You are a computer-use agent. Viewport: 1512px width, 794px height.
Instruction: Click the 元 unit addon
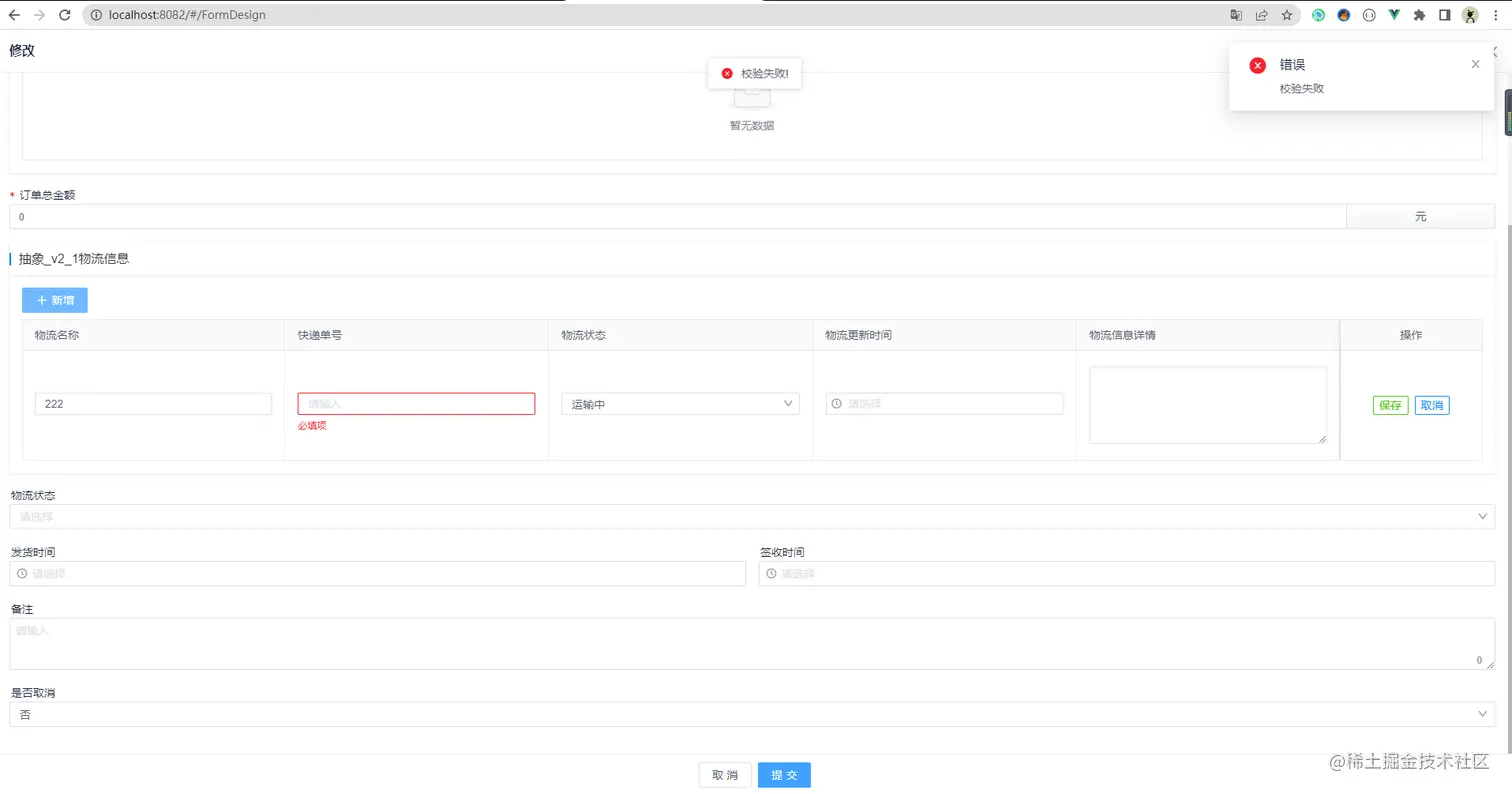point(1421,217)
